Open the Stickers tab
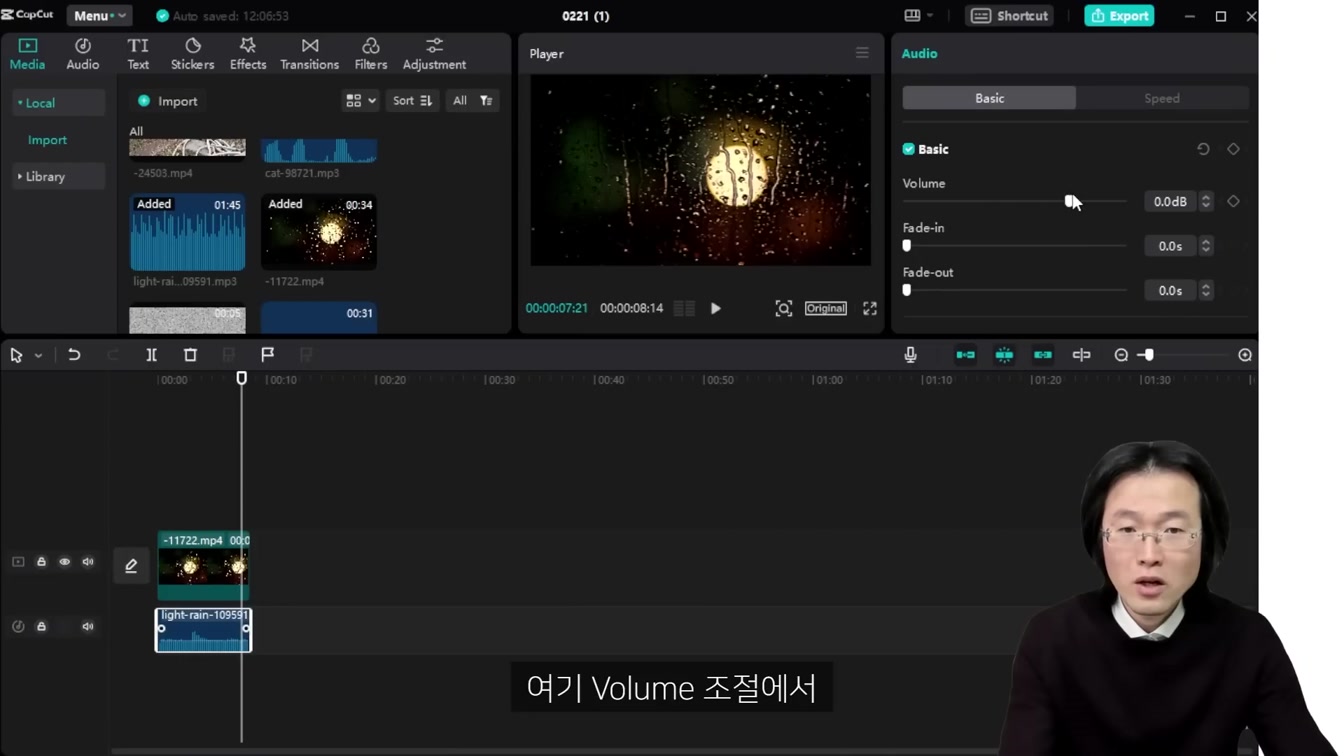This screenshot has height=756, width=1344. (x=192, y=54)
